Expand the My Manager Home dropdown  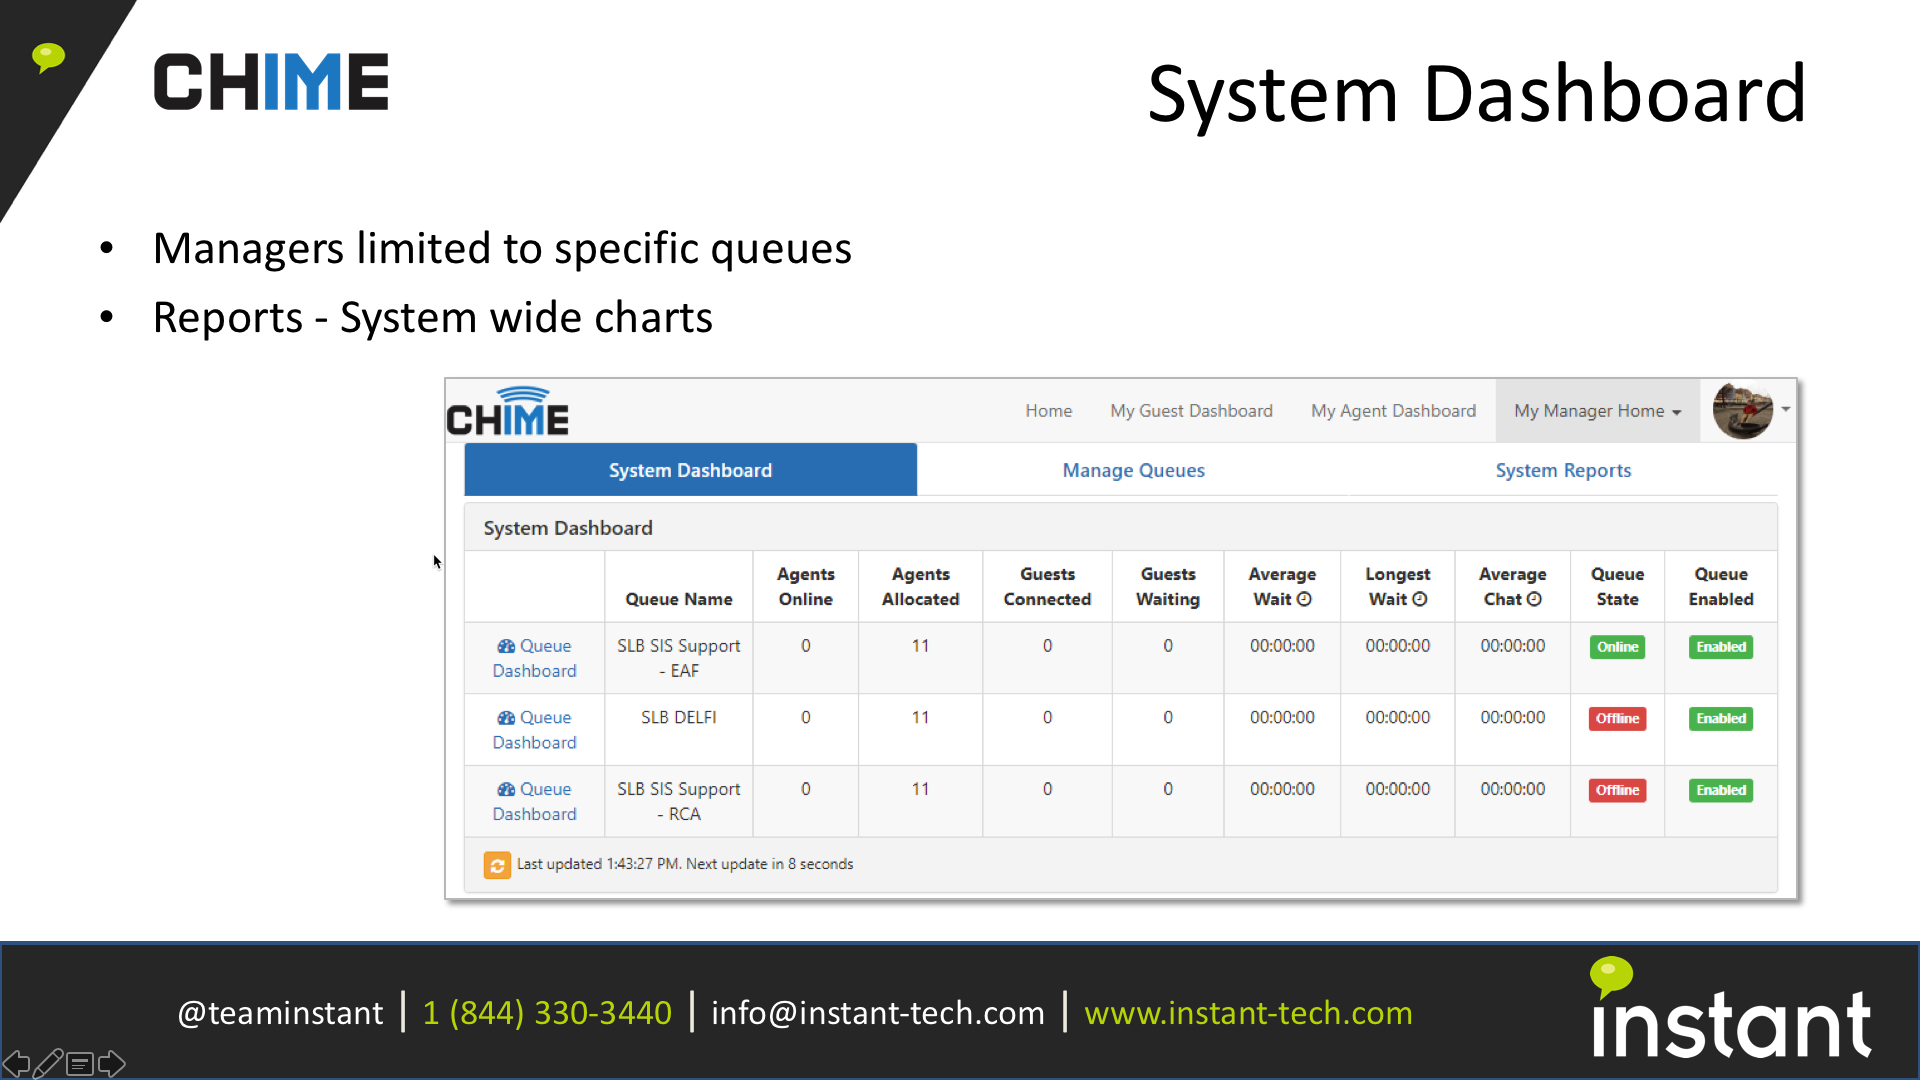(x=1597, y=411)
